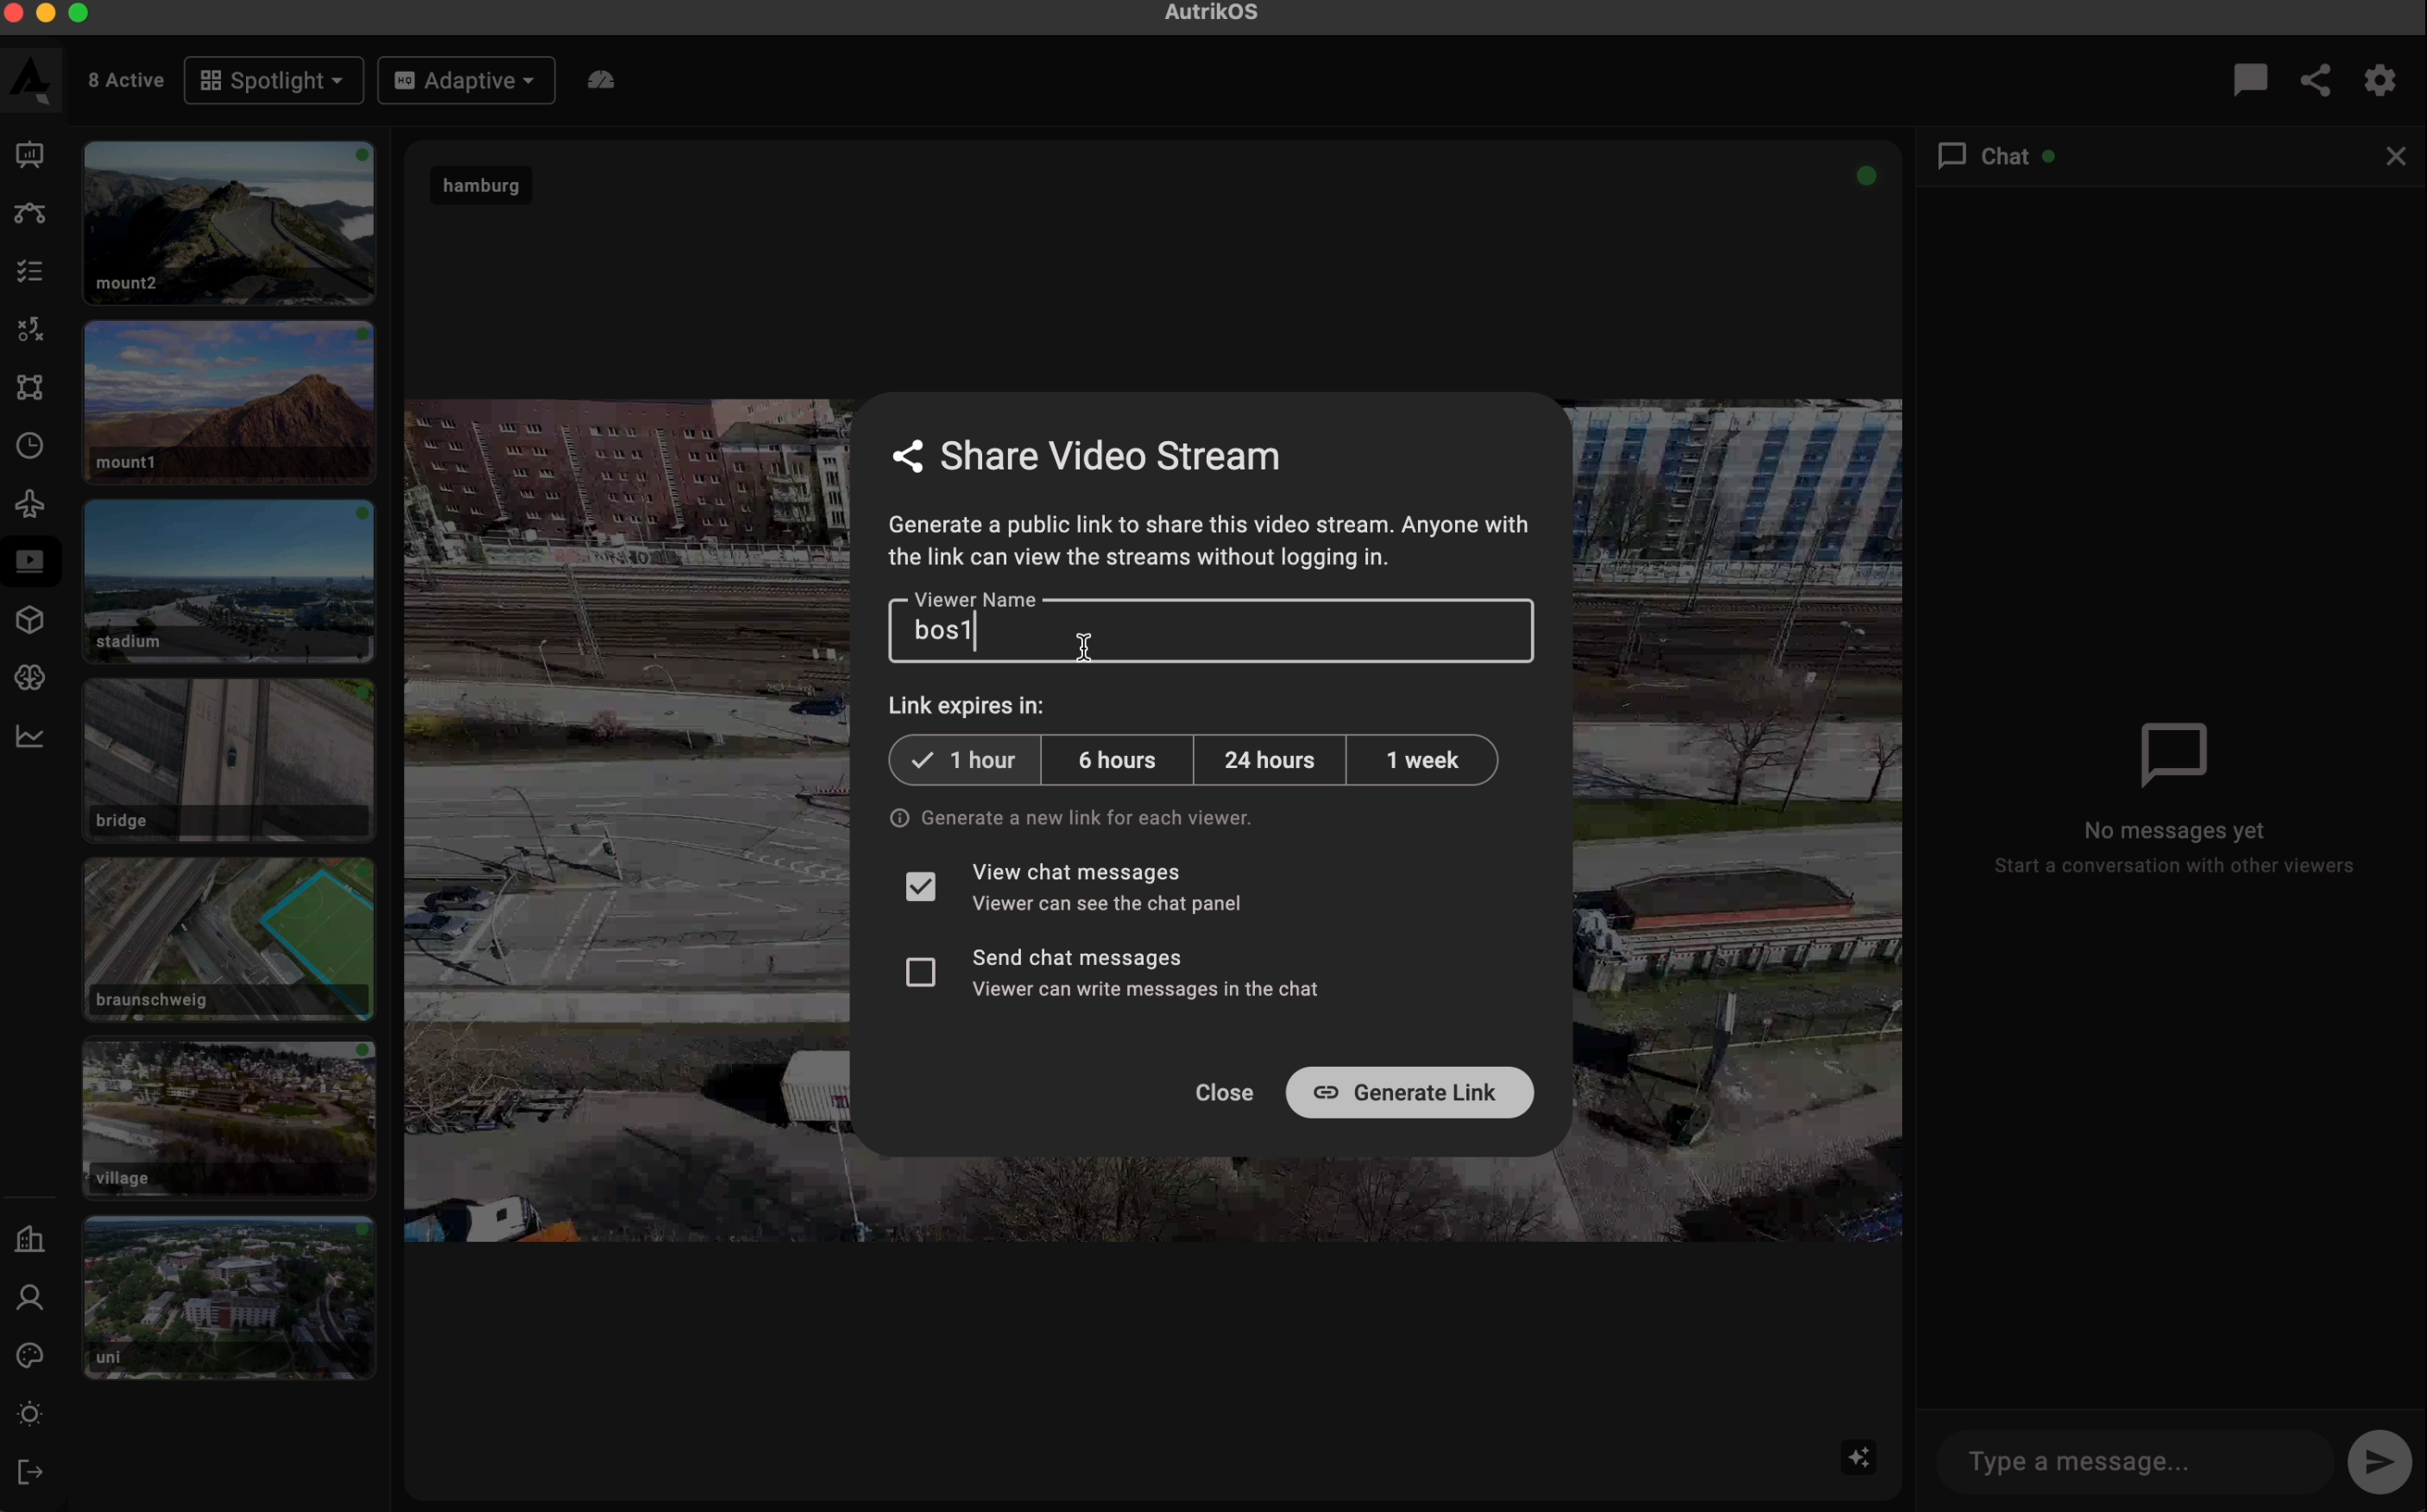Image resolution: width=2427 pixels, height=1512 pixels.
Task: Select the 1 week link expiry option
Action: tap(1422, 760)
